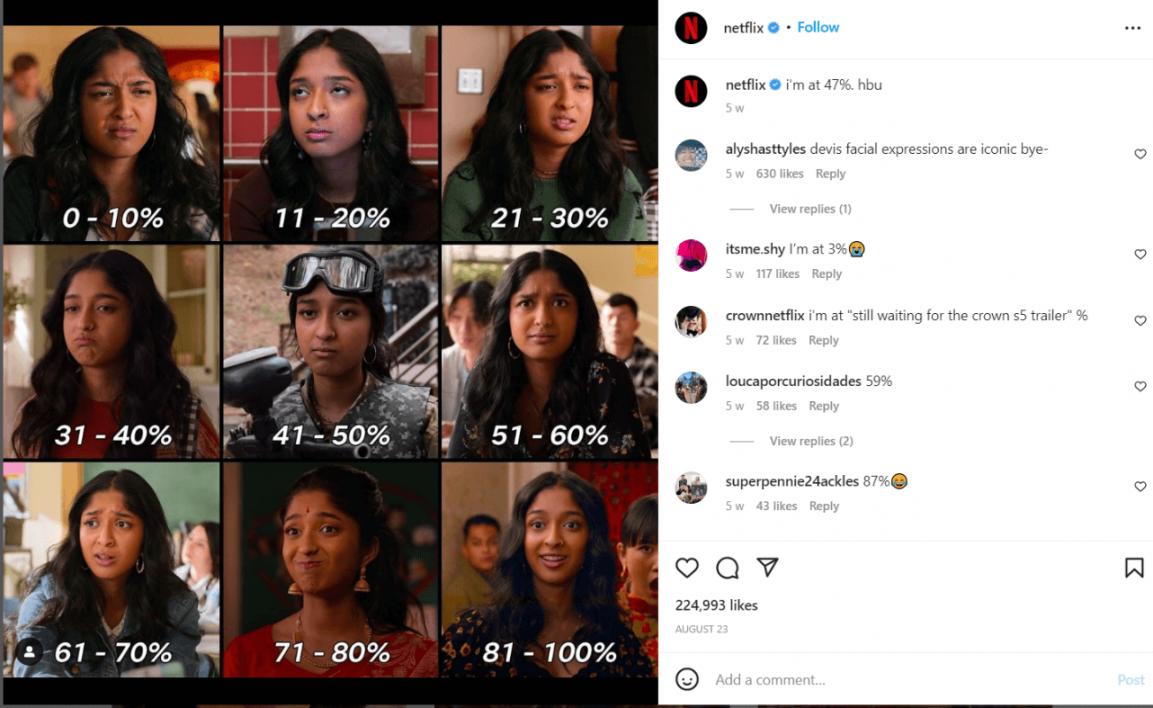This screenshot has height=708, width=1153.
Task: Submit the comment with Post button
Action: coord(1130,680)
